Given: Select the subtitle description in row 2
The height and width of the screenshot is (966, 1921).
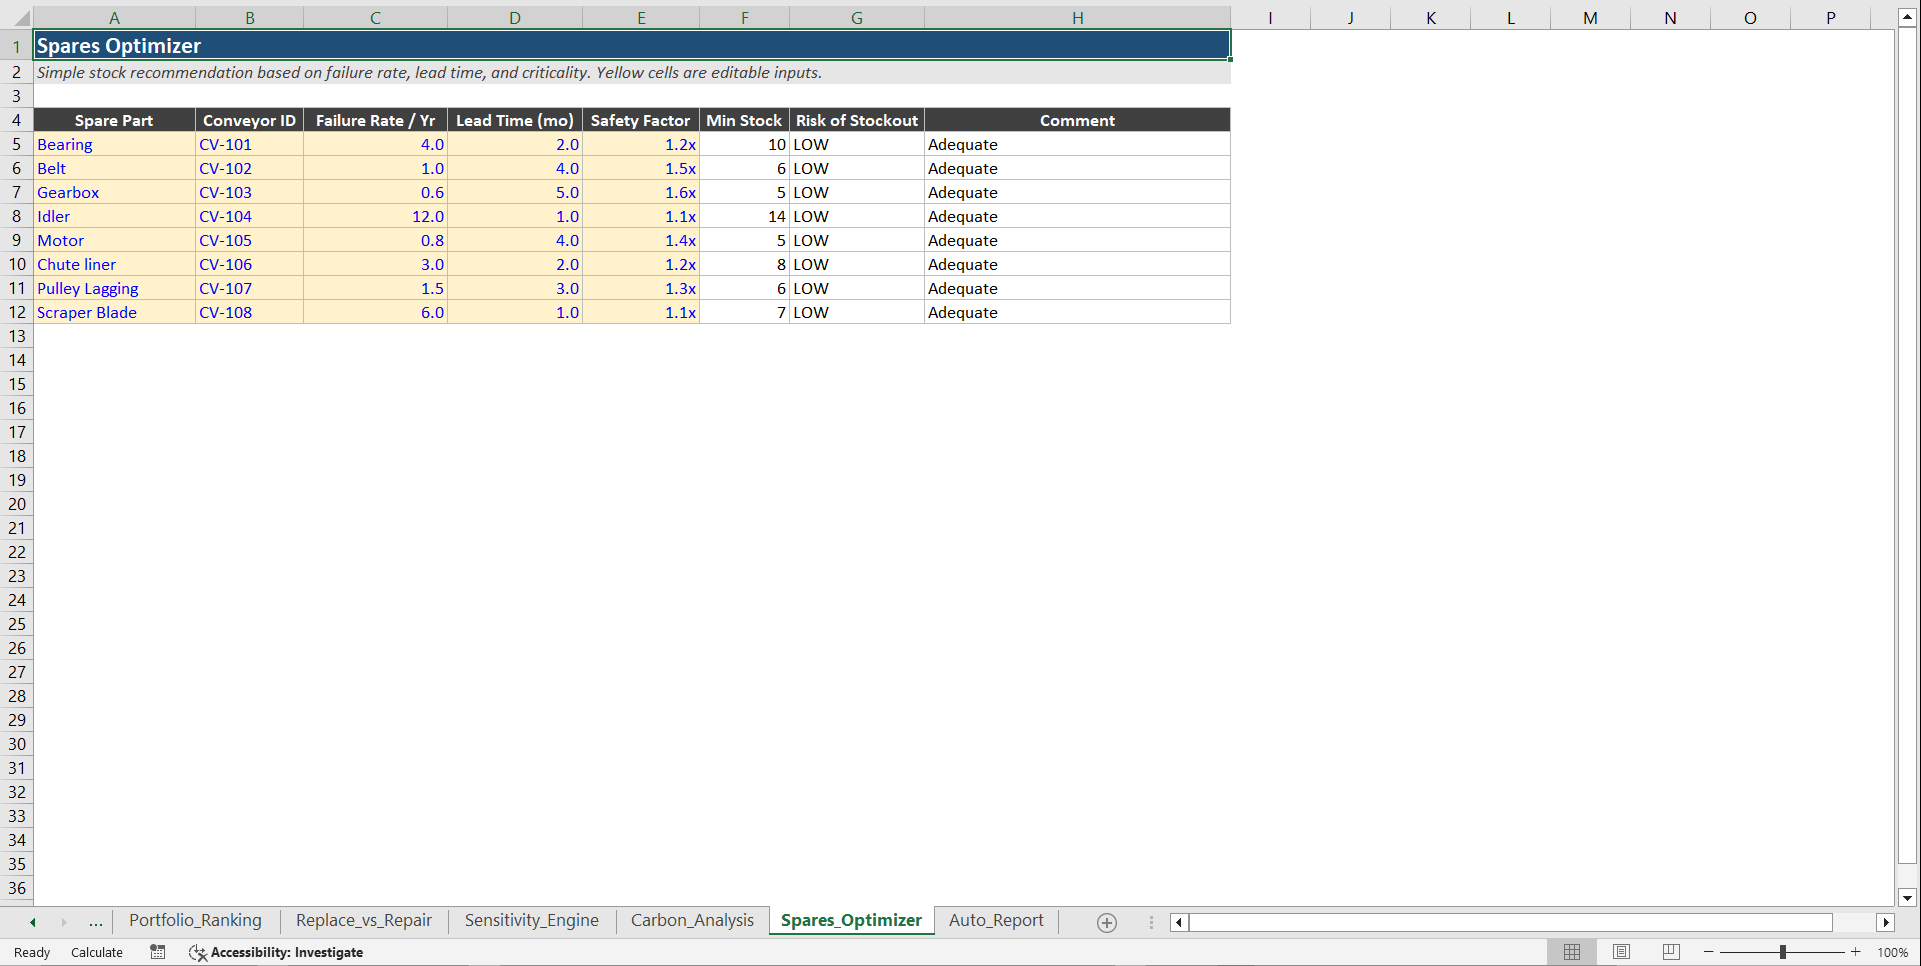Looking at the screenshot, I should tap(632, 72).
